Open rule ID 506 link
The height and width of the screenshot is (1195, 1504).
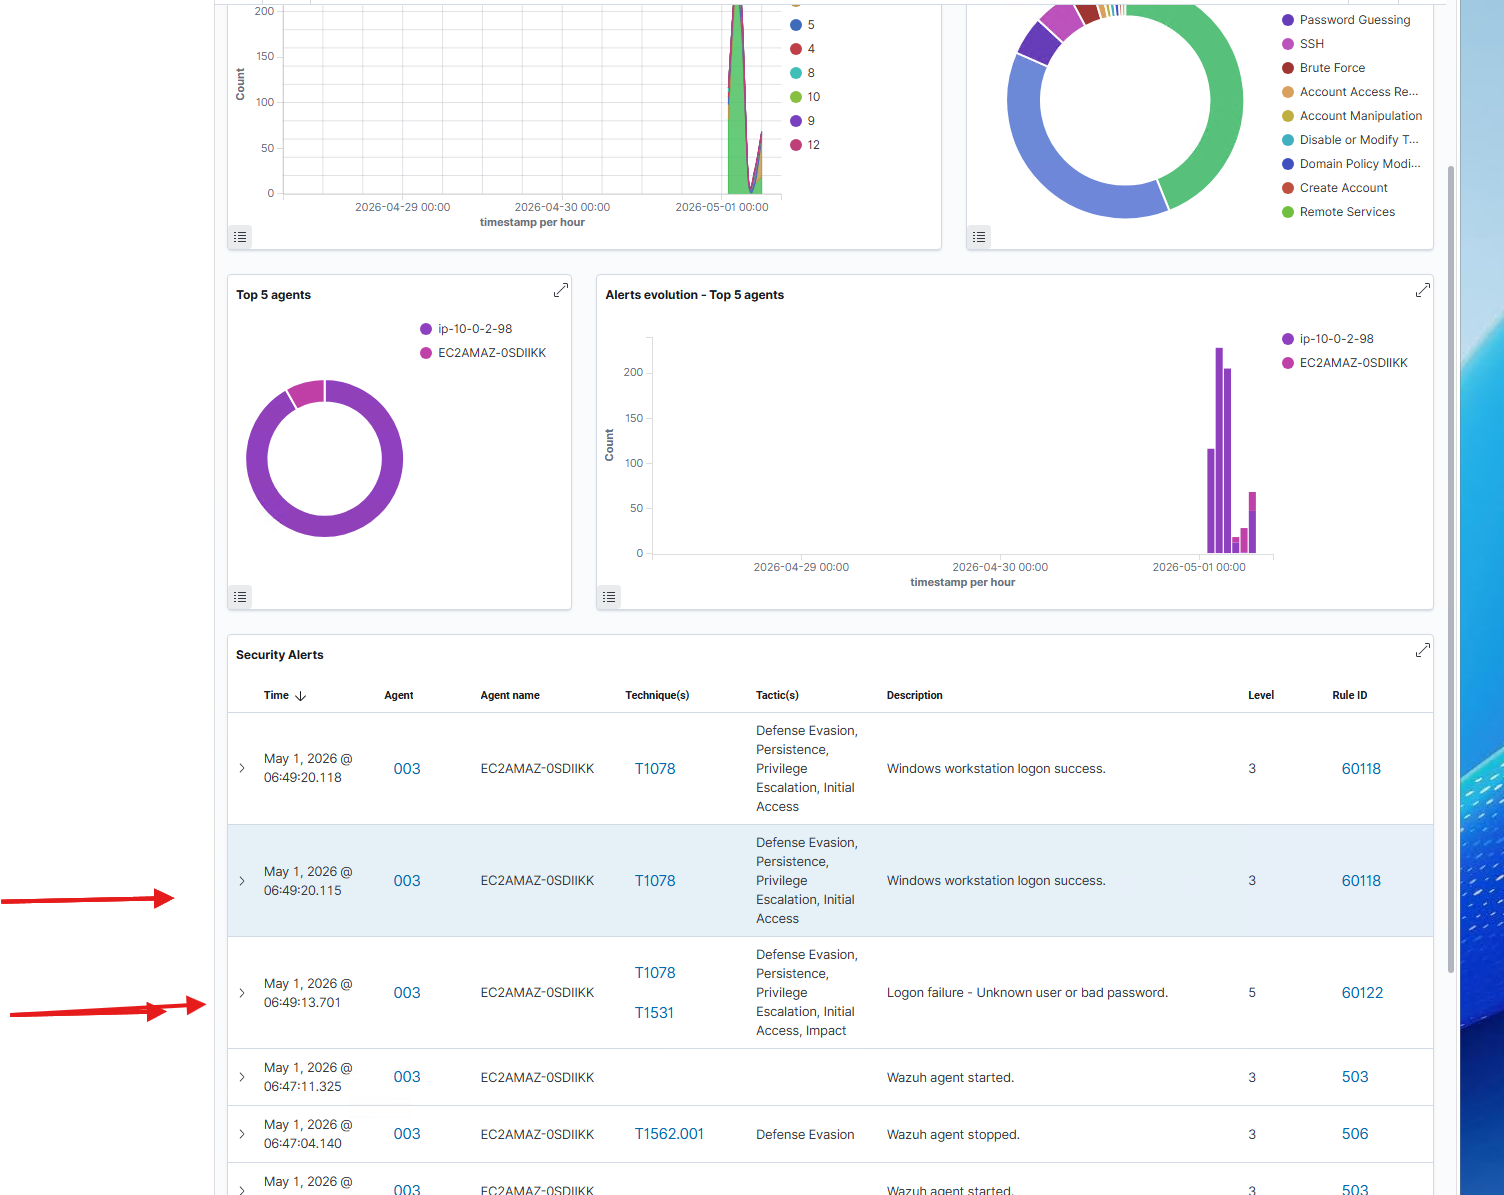click(x=1355, y=1134)
